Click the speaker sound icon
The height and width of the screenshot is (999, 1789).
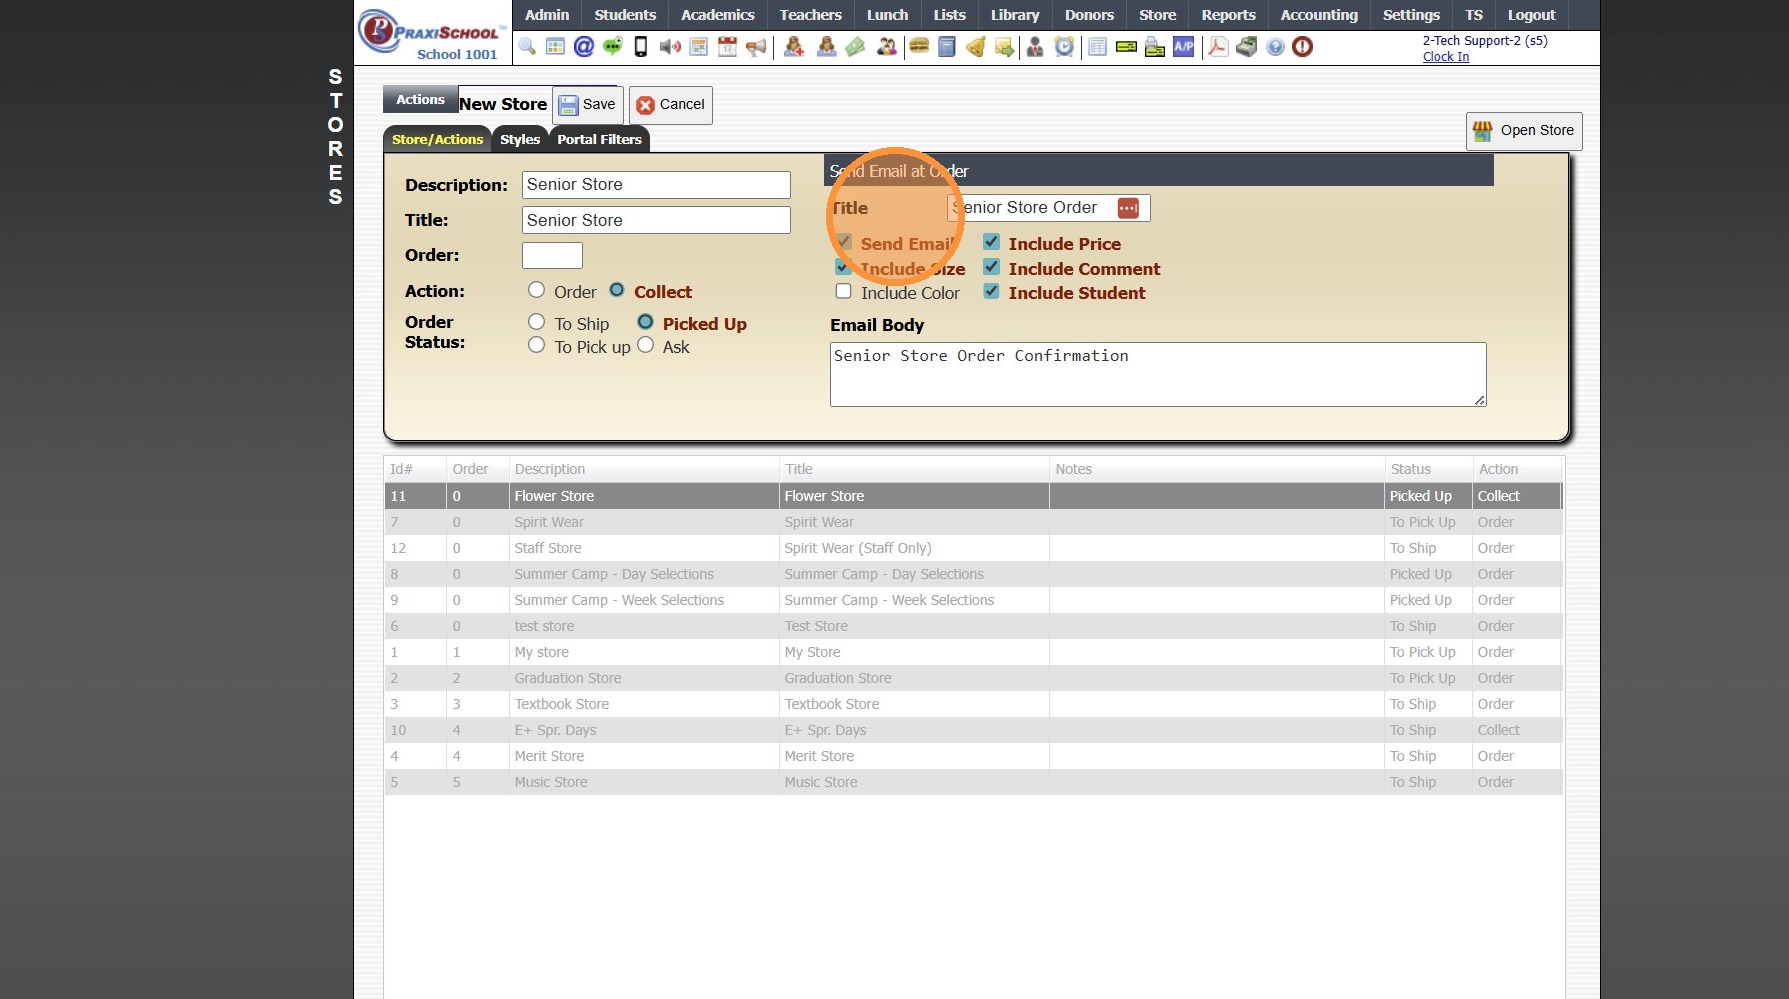tap(670, 47)
